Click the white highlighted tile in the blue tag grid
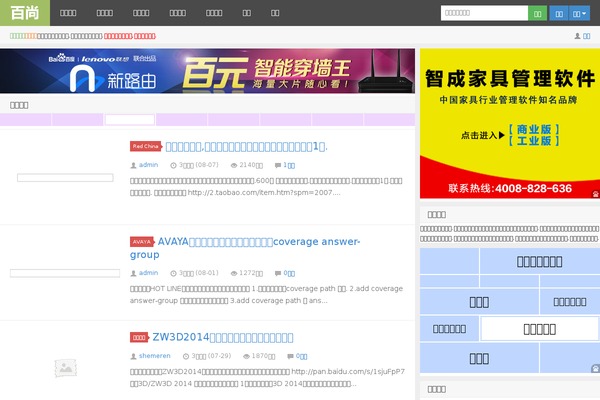The image size is (600, 400). 540,329
